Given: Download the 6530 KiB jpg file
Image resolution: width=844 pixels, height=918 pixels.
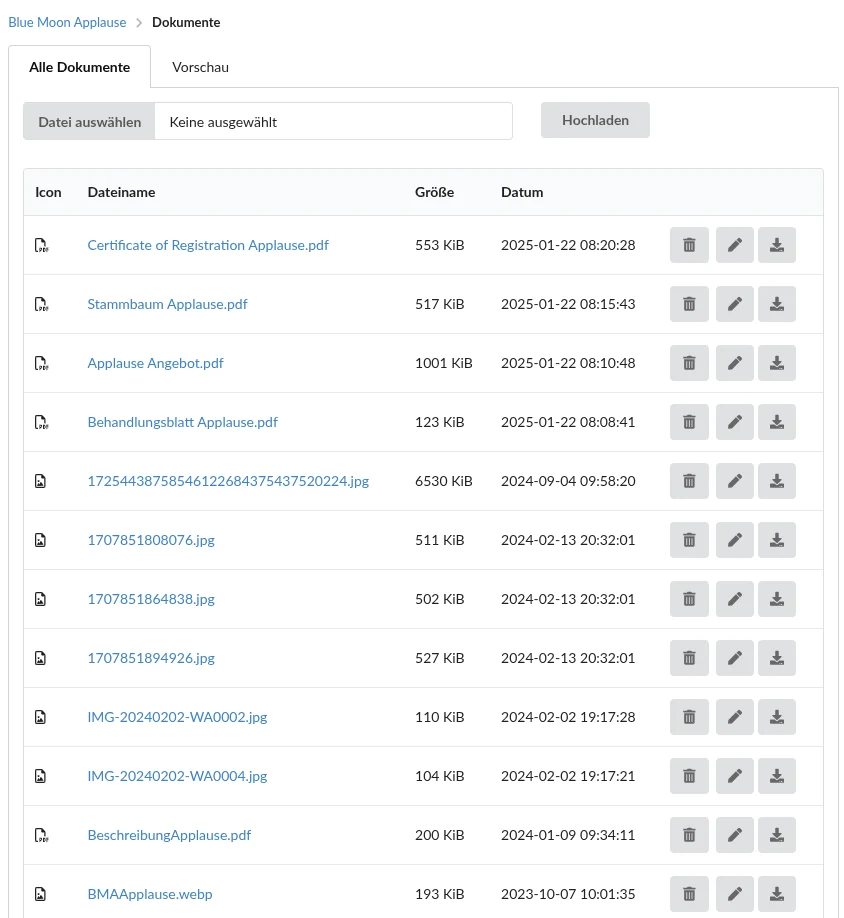Looking at the screenshot, I should point(777,481).
